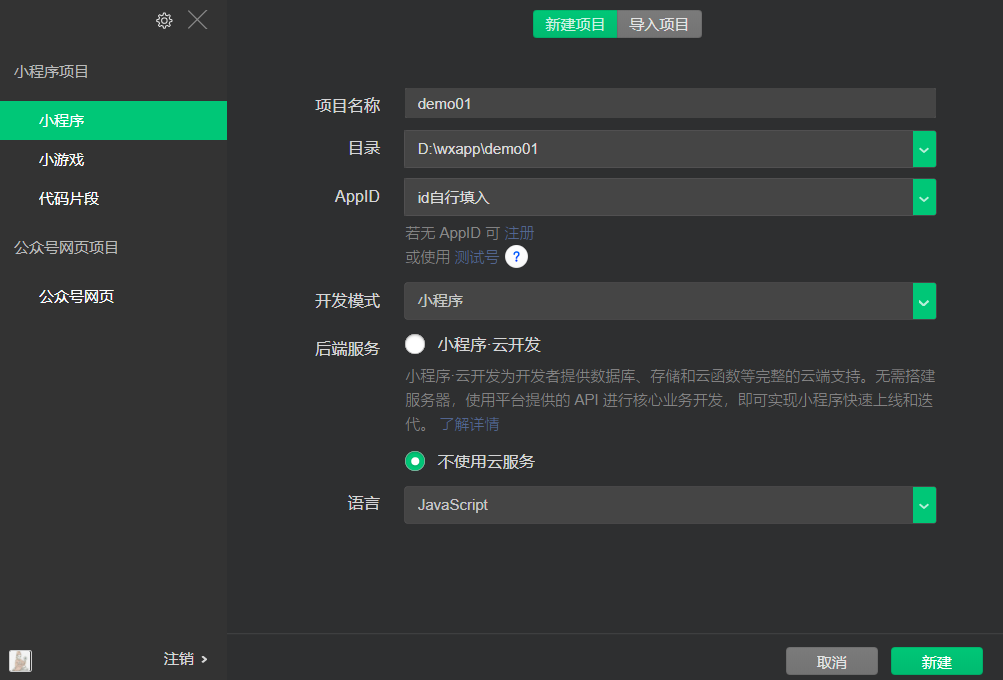Click the 公众号网页项目 section heading
1003x680 pixels.
66,248
